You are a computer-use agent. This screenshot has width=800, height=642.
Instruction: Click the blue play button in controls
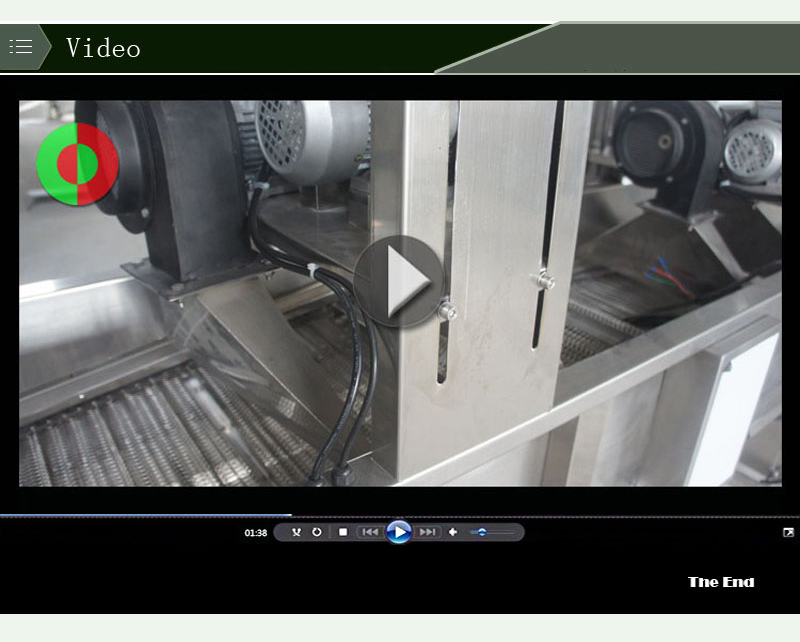[399, 532]
